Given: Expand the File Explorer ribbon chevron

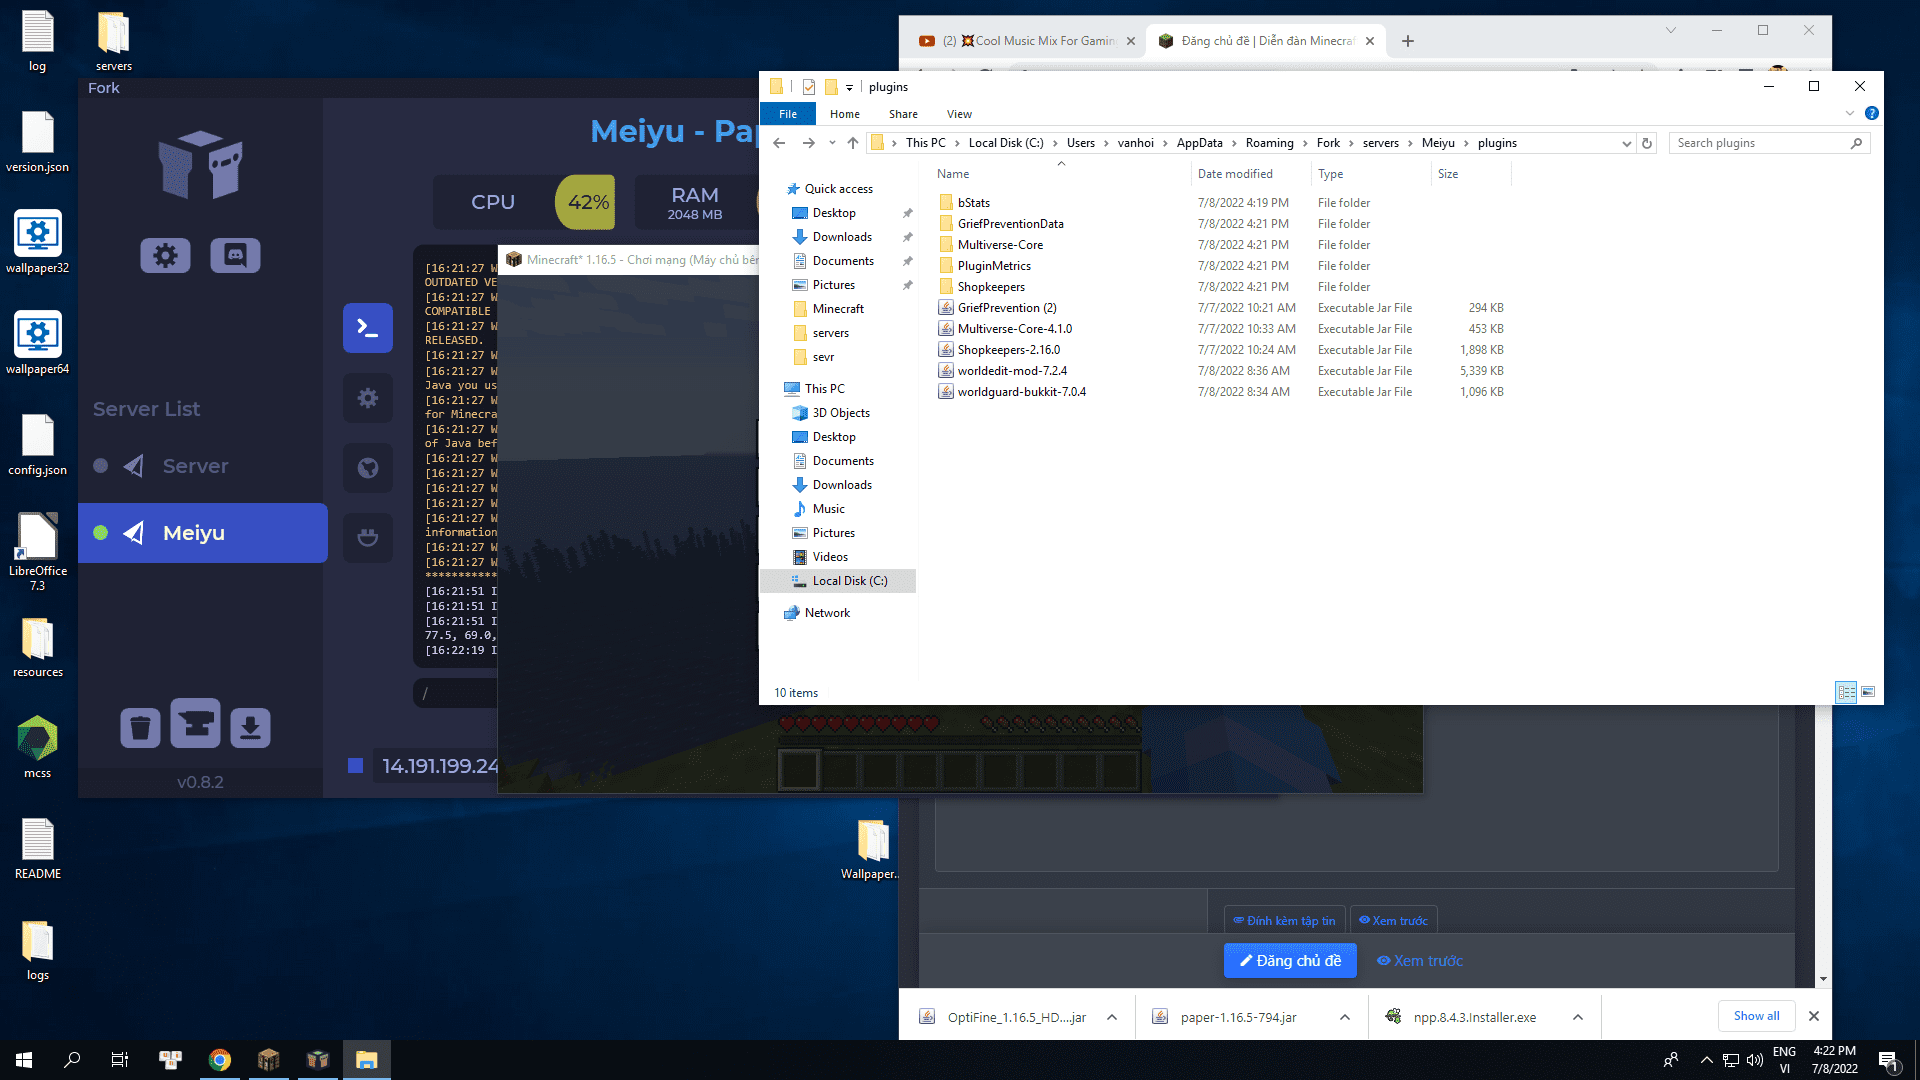Looking at the screenshot, I should (1849, 114).
